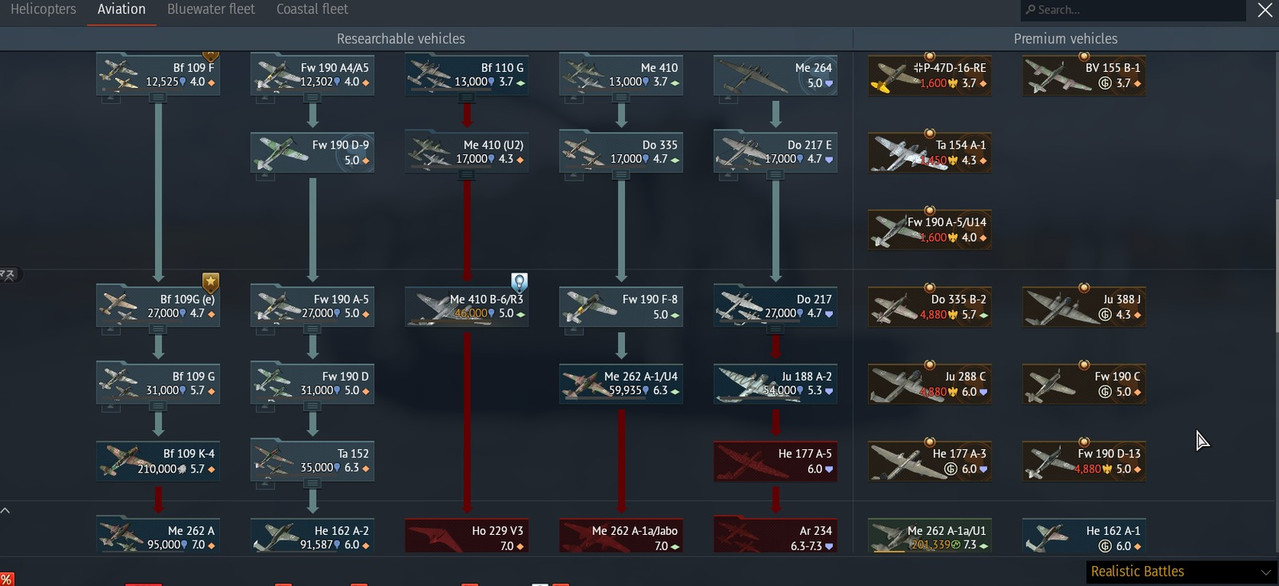Select the locked Ho 229 V3 card

466,536
